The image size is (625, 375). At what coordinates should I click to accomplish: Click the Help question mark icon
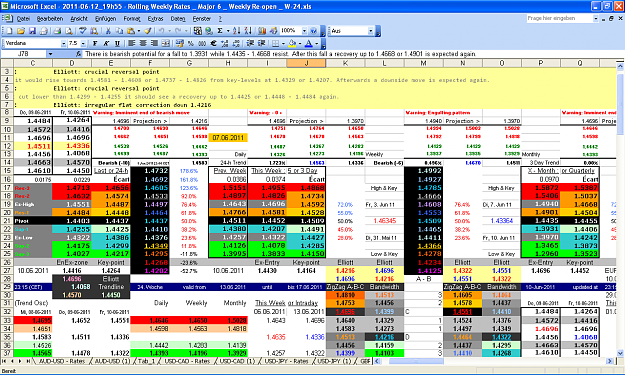point(313,31)
